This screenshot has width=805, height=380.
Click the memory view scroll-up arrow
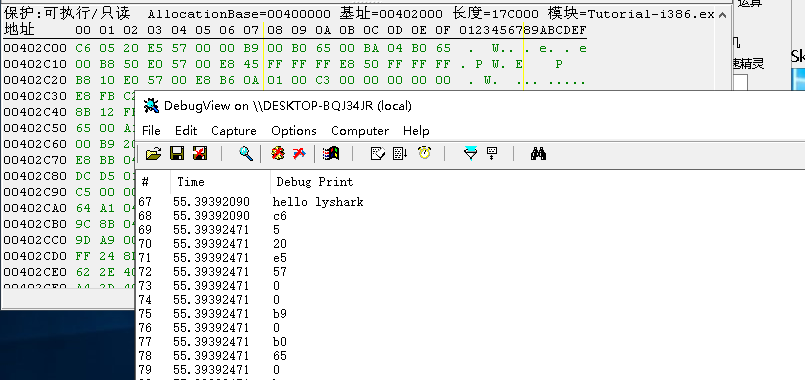coord(722,15)
